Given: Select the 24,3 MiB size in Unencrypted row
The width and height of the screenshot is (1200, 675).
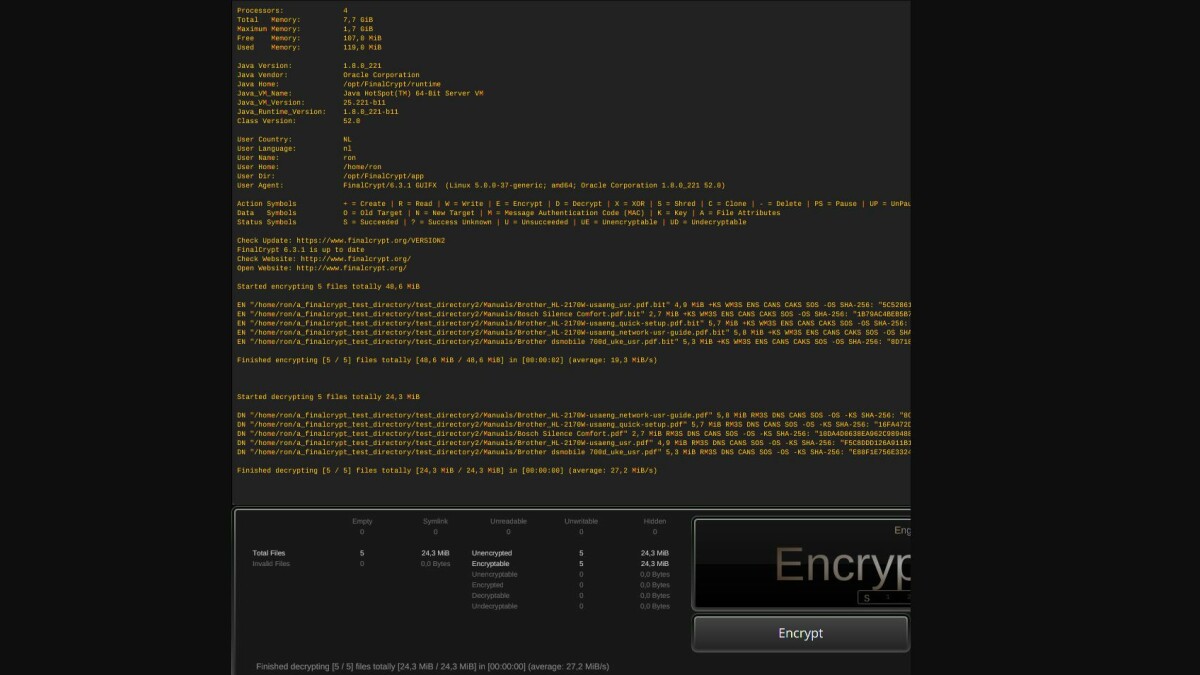Looking at the screenshot, I should (655, 553).
